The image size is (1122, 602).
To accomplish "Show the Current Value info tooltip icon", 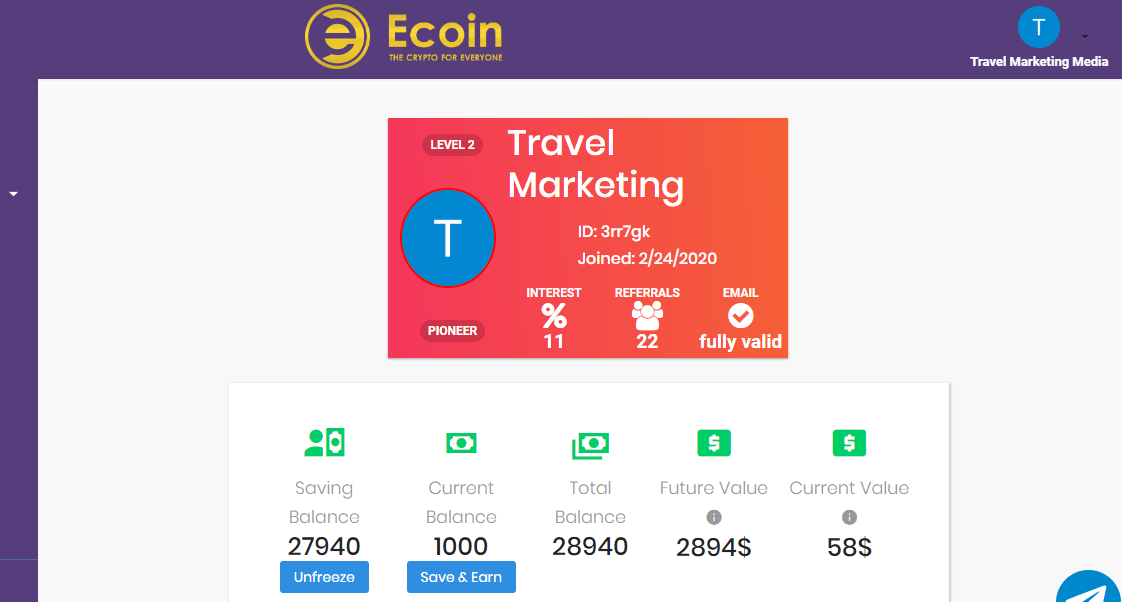I will 849,517.
